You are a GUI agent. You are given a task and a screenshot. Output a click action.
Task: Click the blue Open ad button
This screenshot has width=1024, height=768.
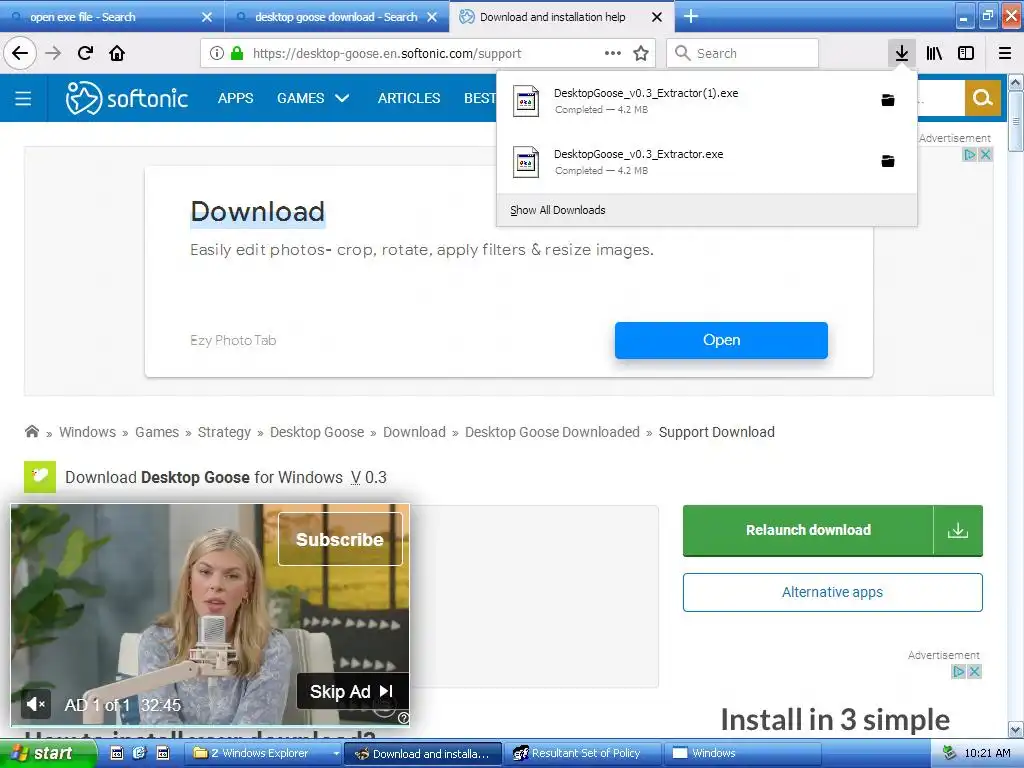pyautogui.click(x=721, y=340)
